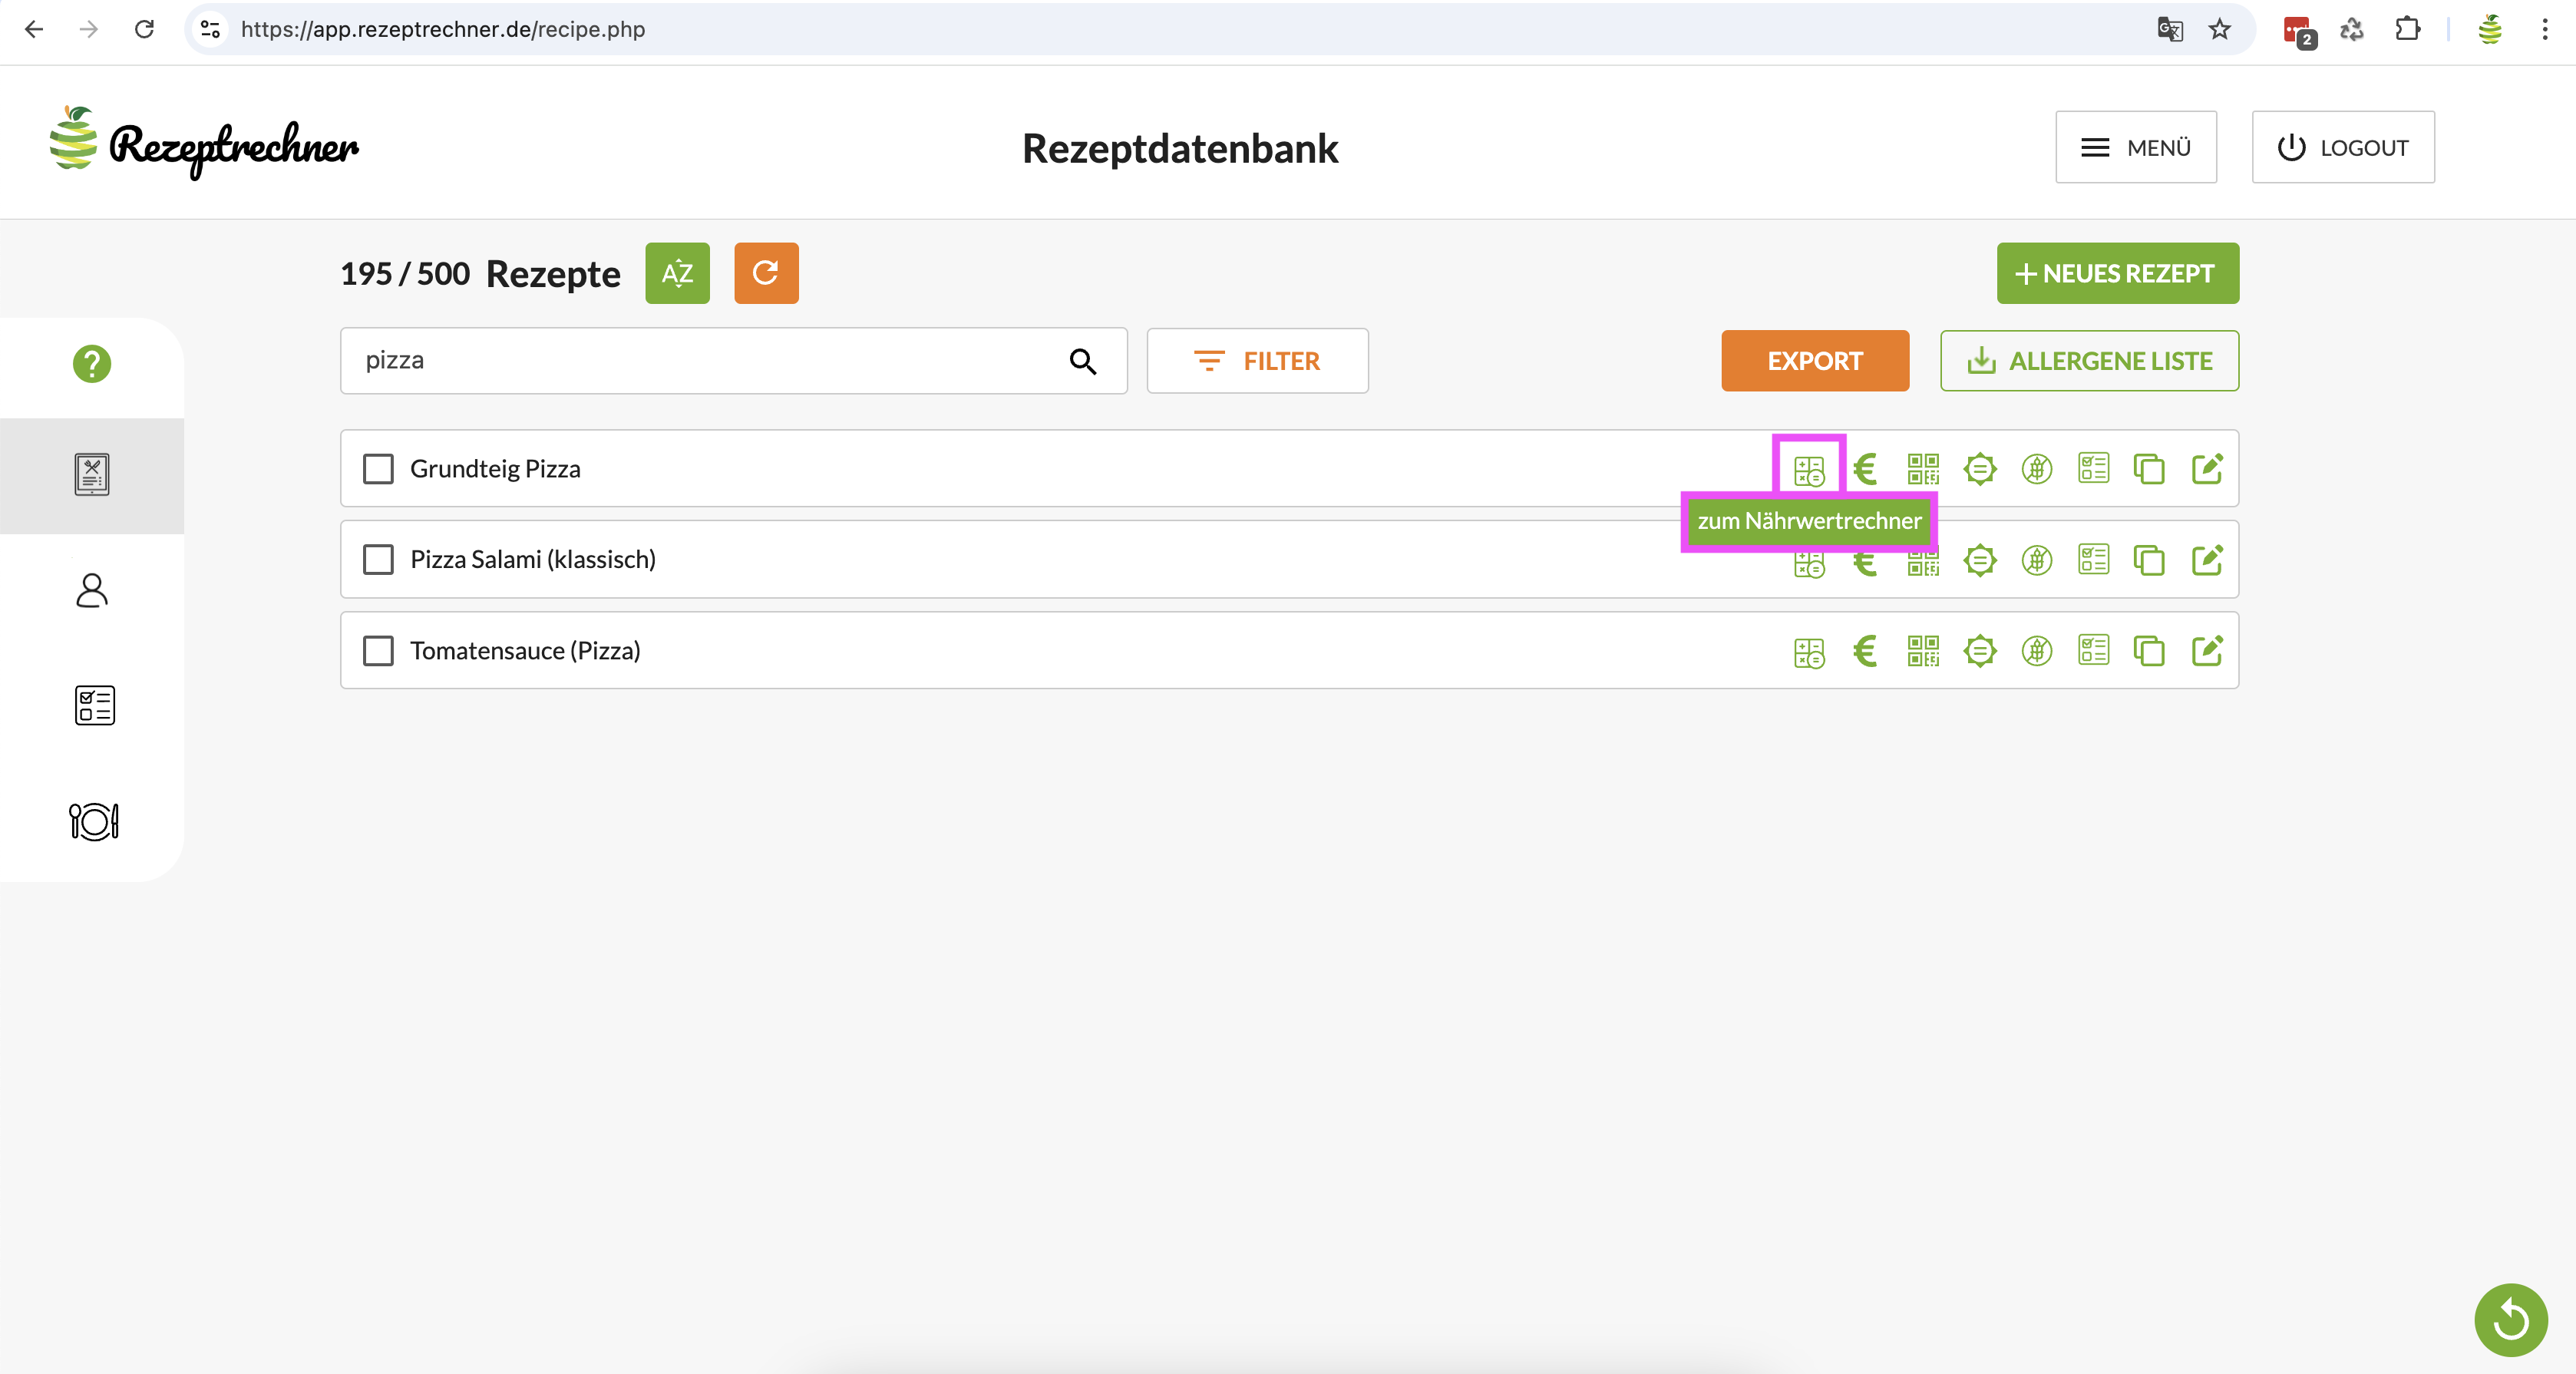Duplicate the Grundteig Pizza recipe
The image size is (2576, 1374).
point(2149,469)
